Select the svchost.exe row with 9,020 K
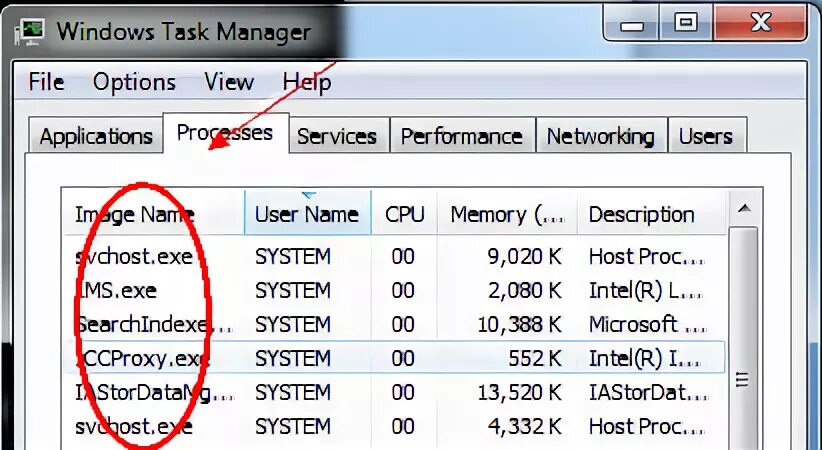This screenshot has width=822, height=450. pos(394,256)
